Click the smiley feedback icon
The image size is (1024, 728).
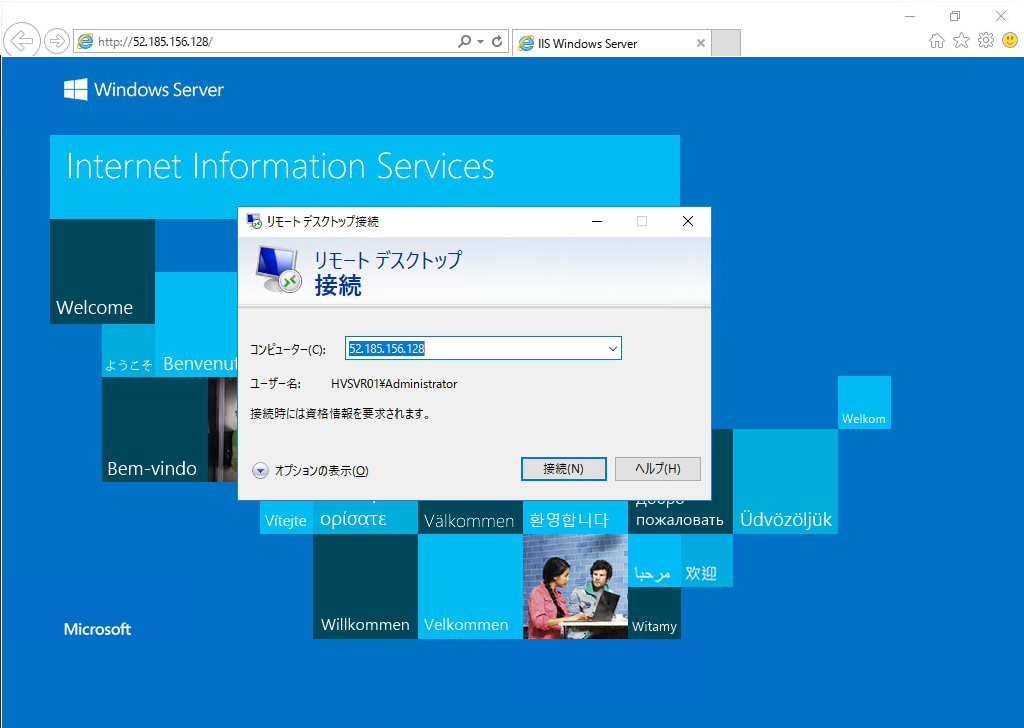1010,40
